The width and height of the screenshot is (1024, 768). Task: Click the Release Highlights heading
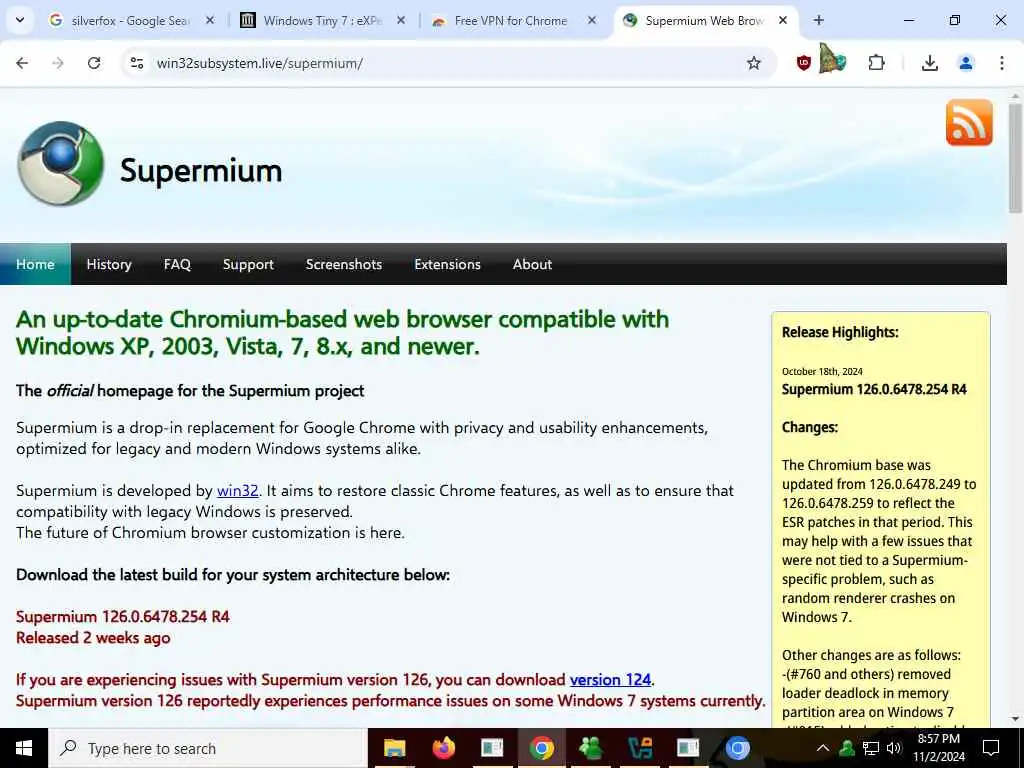pos(840,332)
